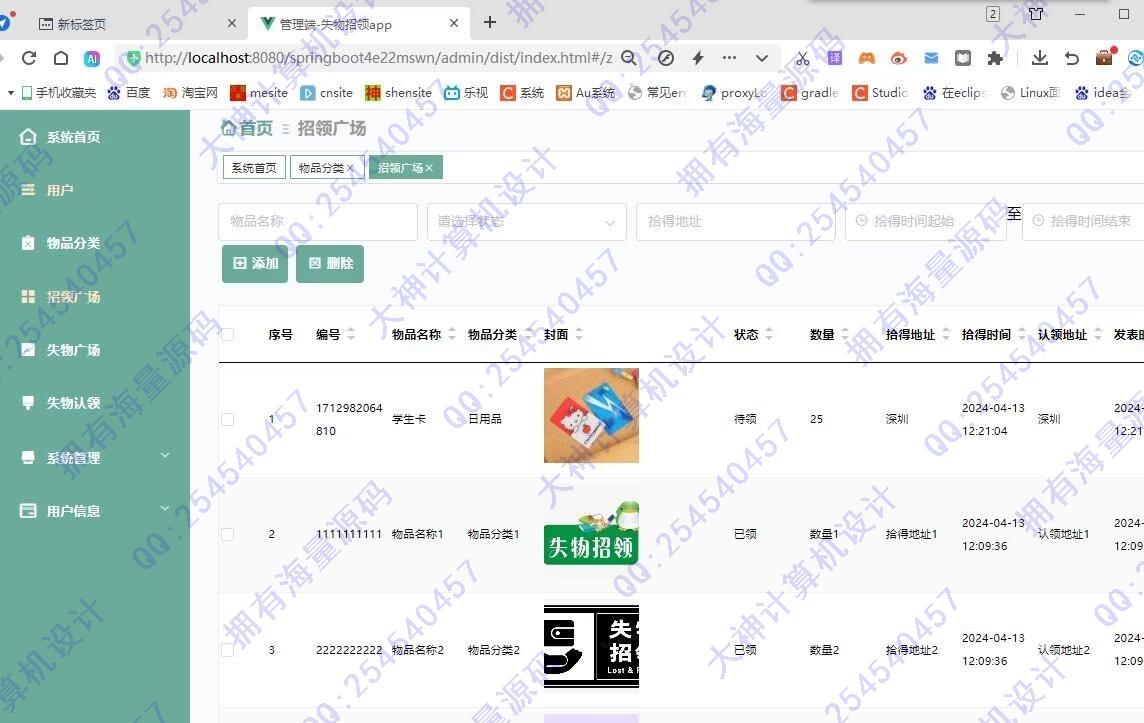Click the scissors screenshot icon in toolbar
1144x723 pixels.
[x=802, y=59]
